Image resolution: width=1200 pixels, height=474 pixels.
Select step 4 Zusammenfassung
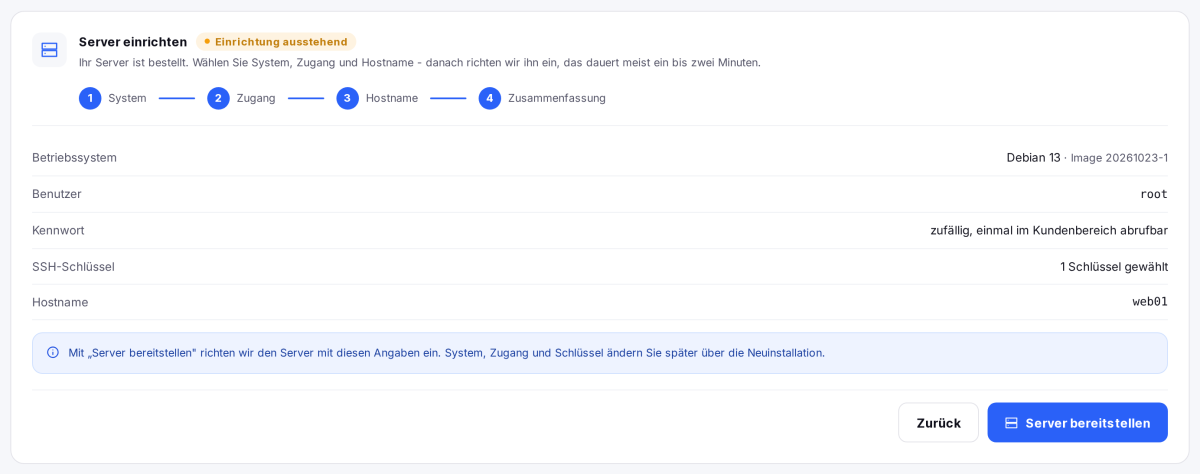542,98
